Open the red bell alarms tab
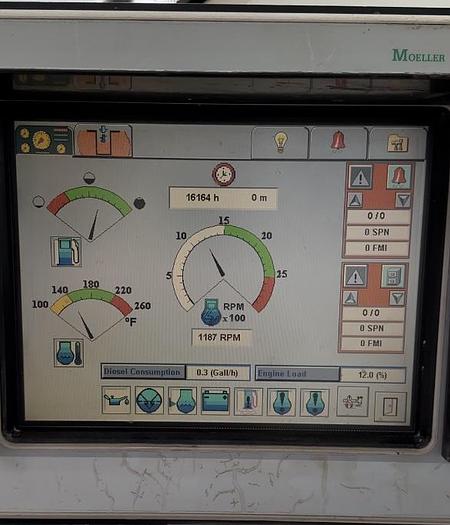 (x=338, y=142)
